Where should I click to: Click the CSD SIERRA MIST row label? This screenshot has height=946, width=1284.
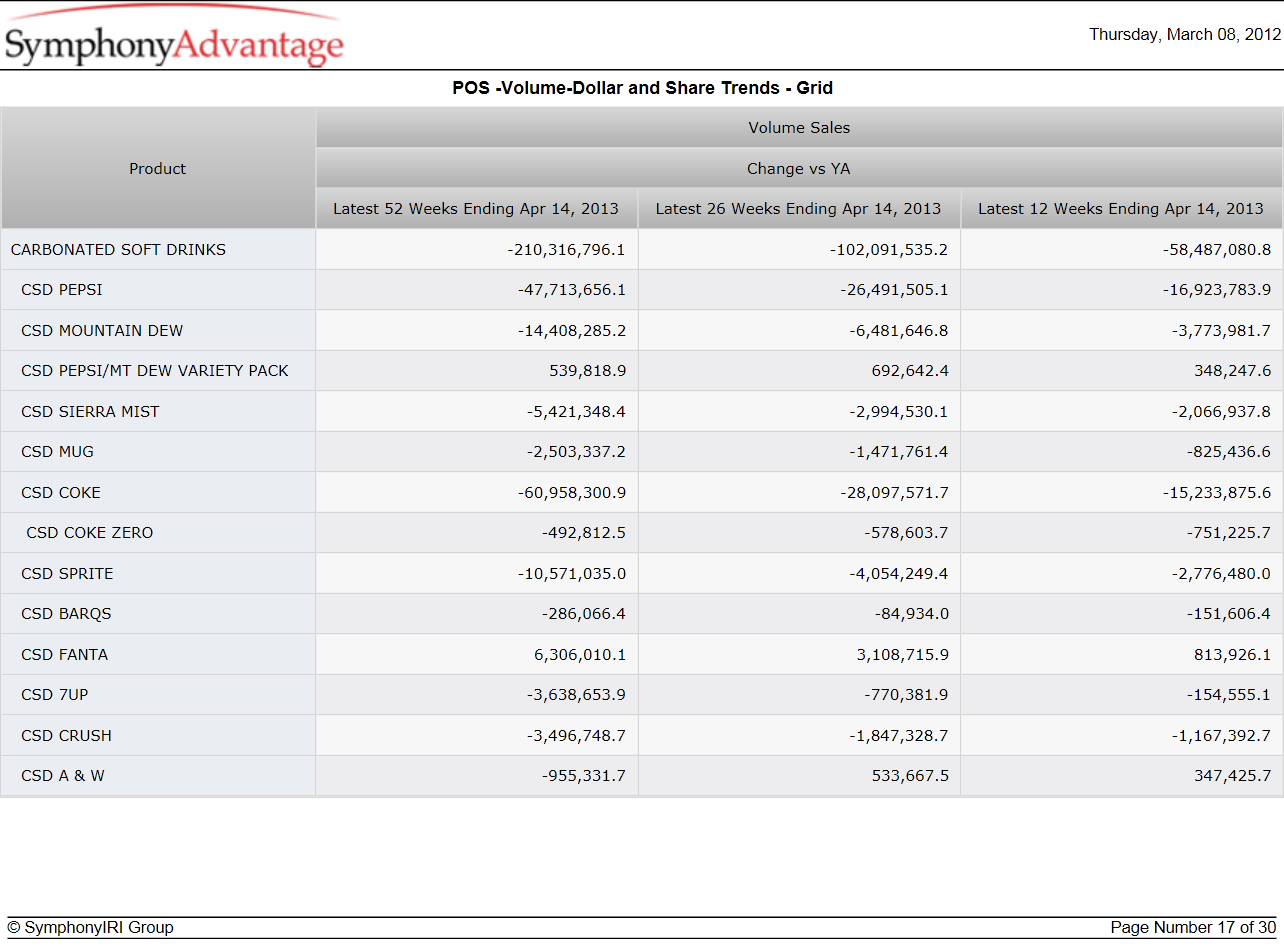point(90,412)
